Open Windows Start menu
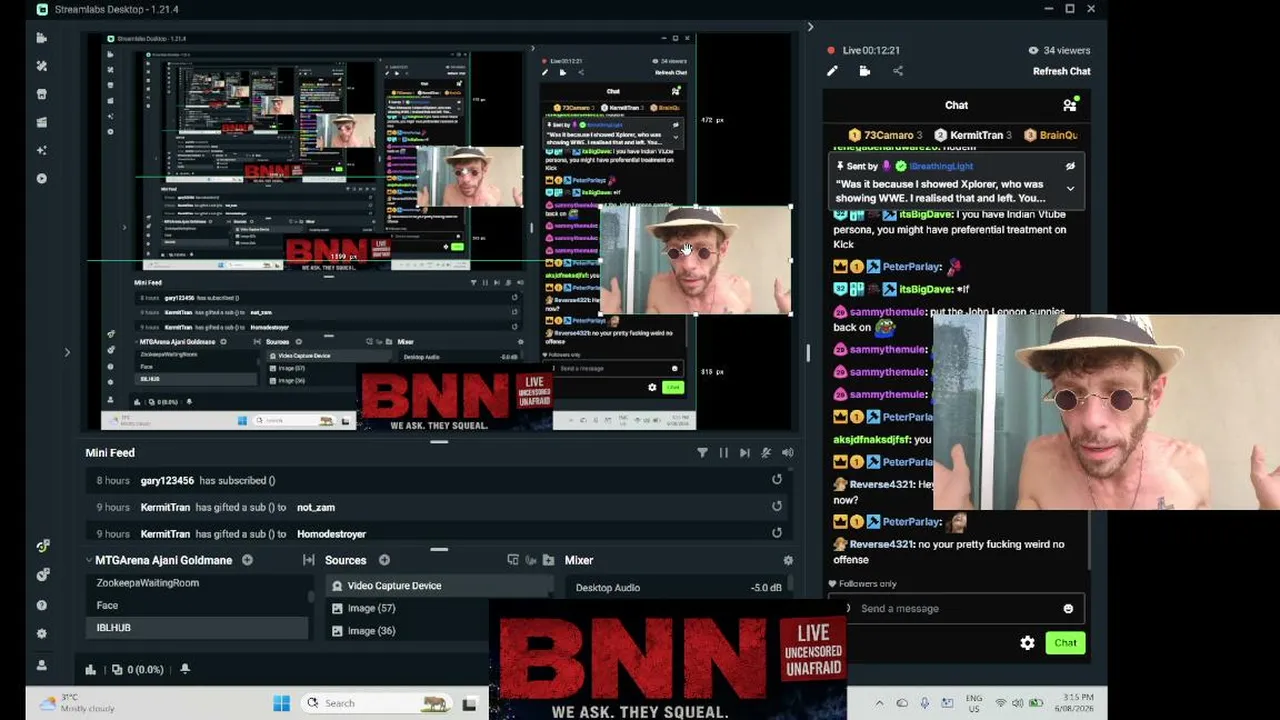 coord(281,703)
